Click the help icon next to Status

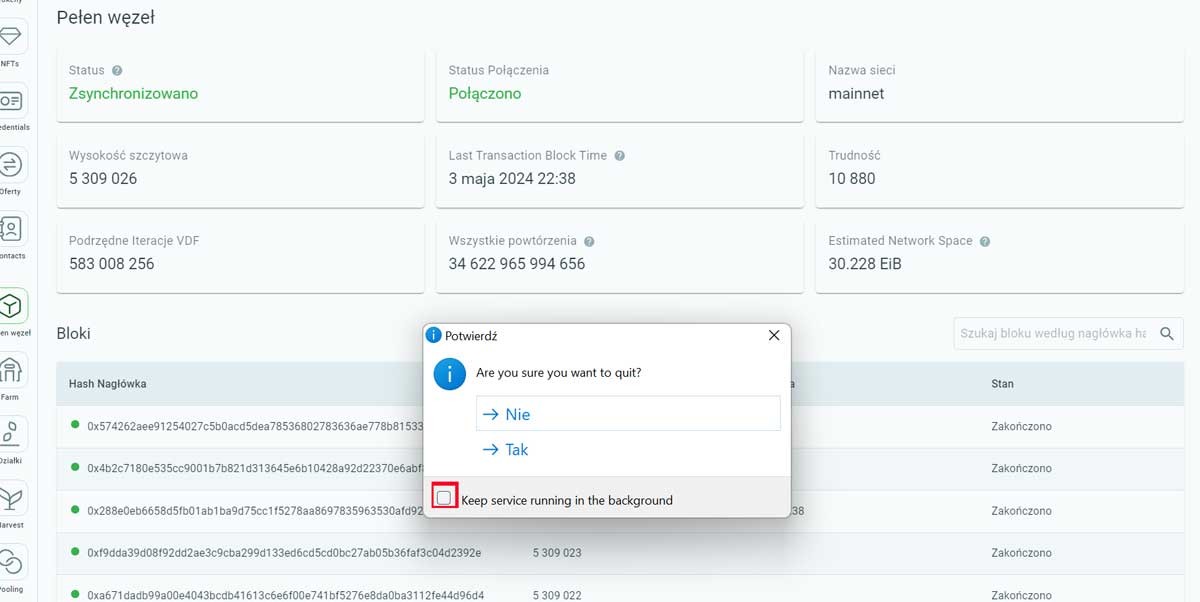click(x=117, y=71)
